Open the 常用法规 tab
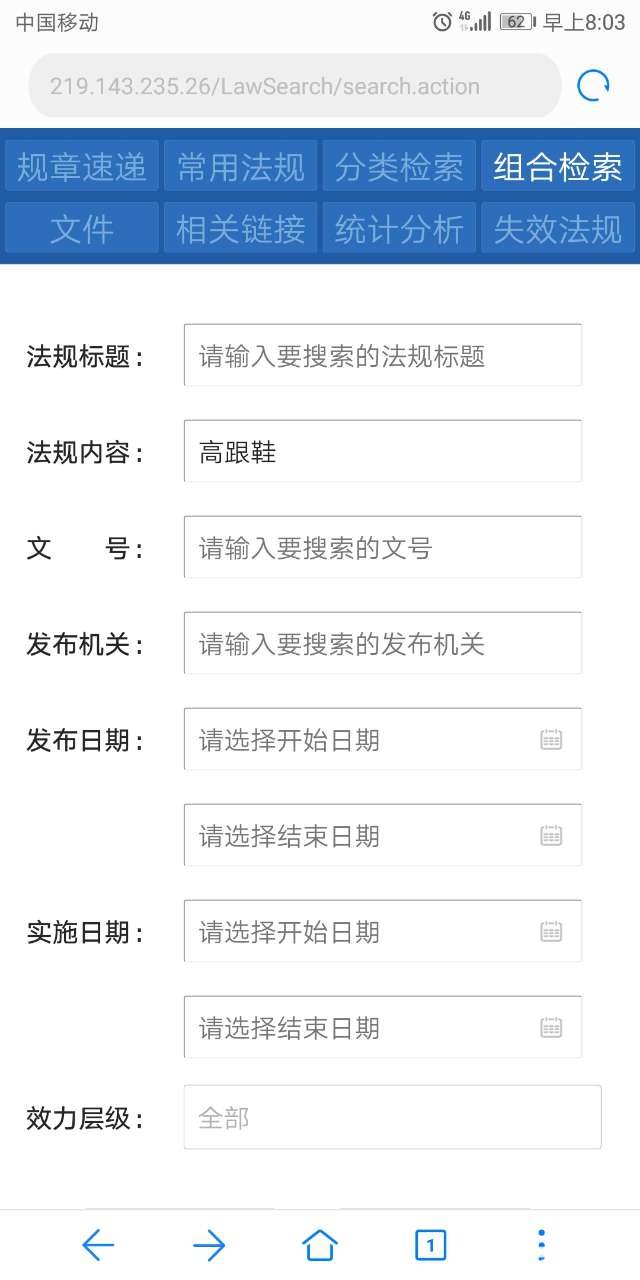 tap(241, 166)
